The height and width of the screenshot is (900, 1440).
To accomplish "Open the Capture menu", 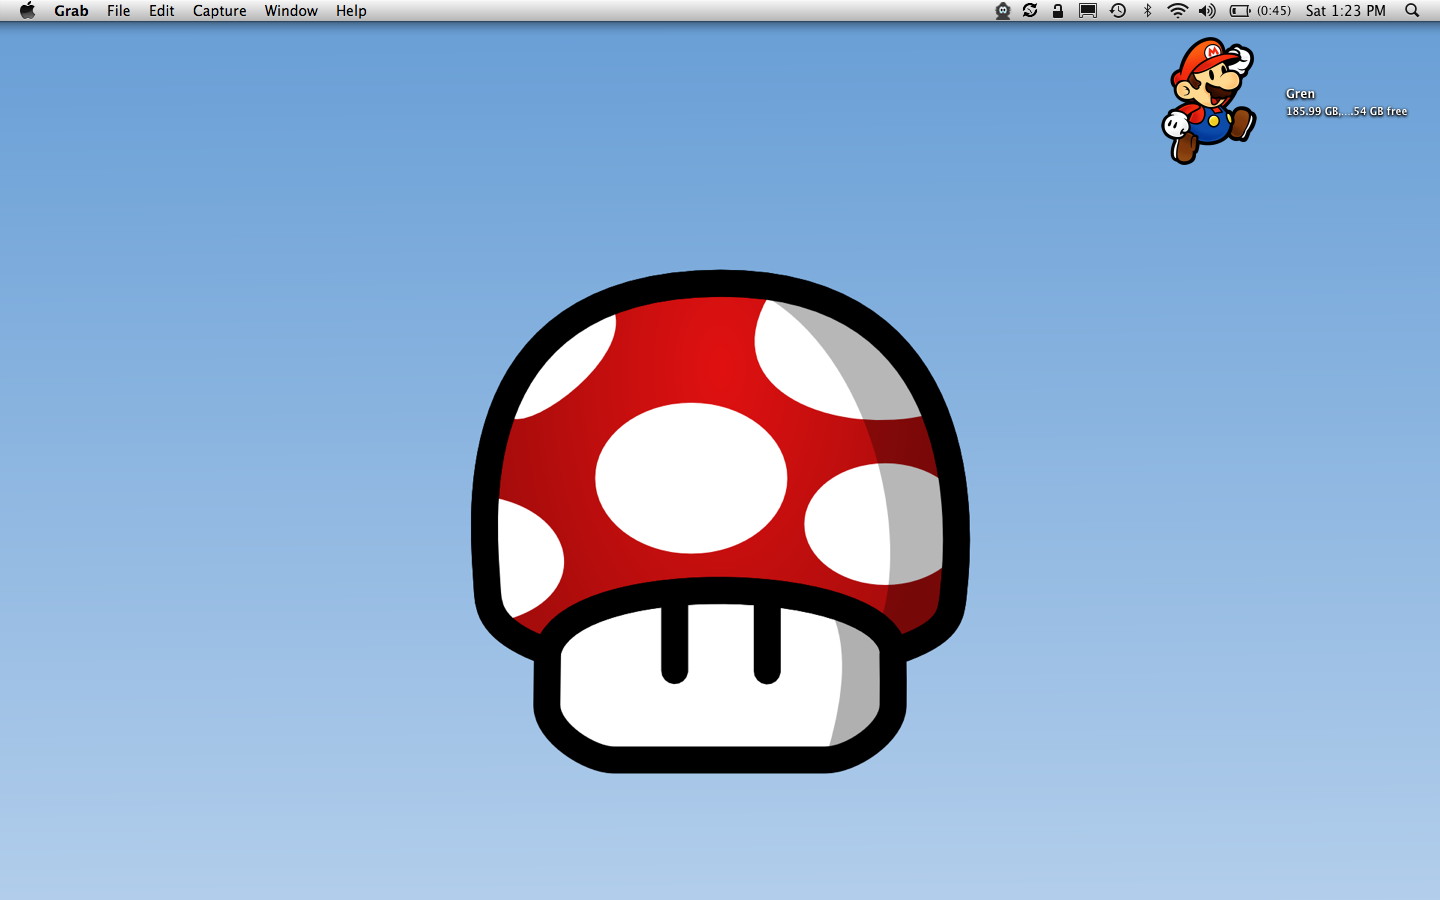I will point(220,11).
